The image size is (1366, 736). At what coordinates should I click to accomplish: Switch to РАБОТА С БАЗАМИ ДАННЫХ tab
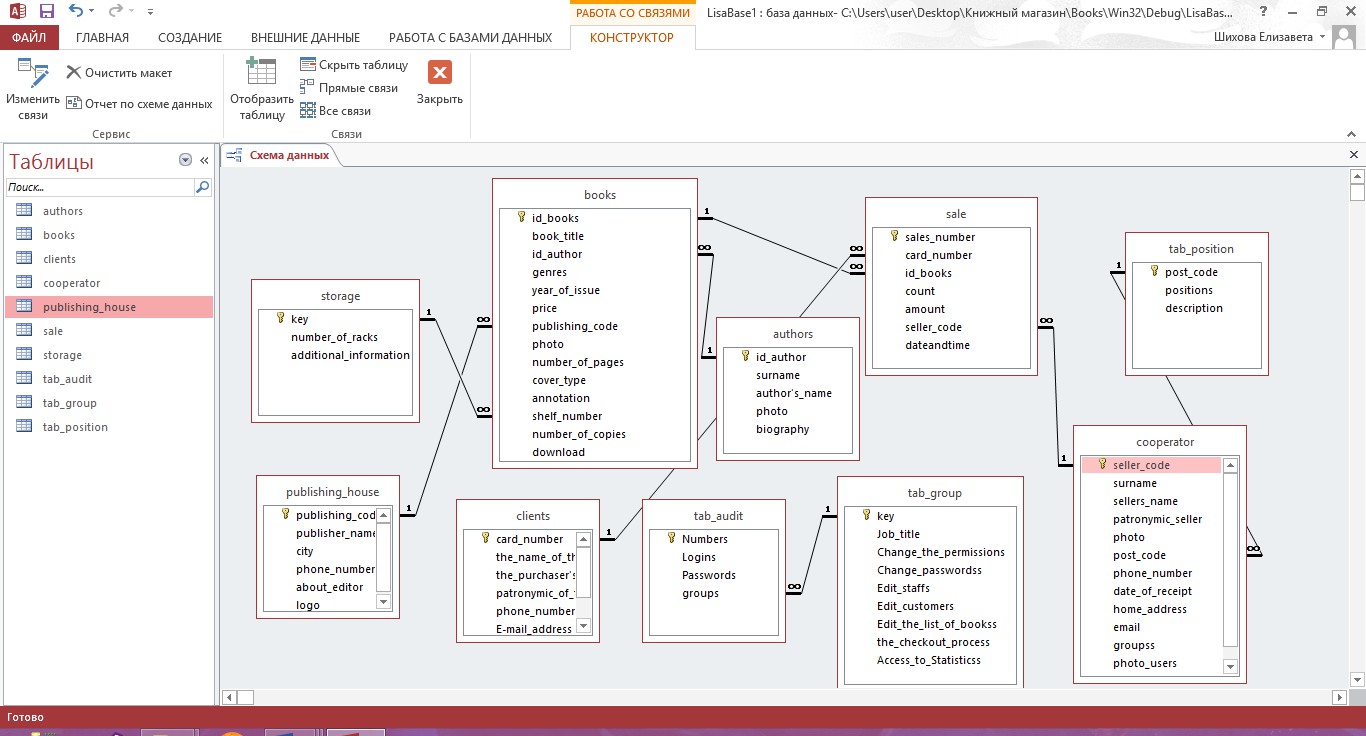470,38
